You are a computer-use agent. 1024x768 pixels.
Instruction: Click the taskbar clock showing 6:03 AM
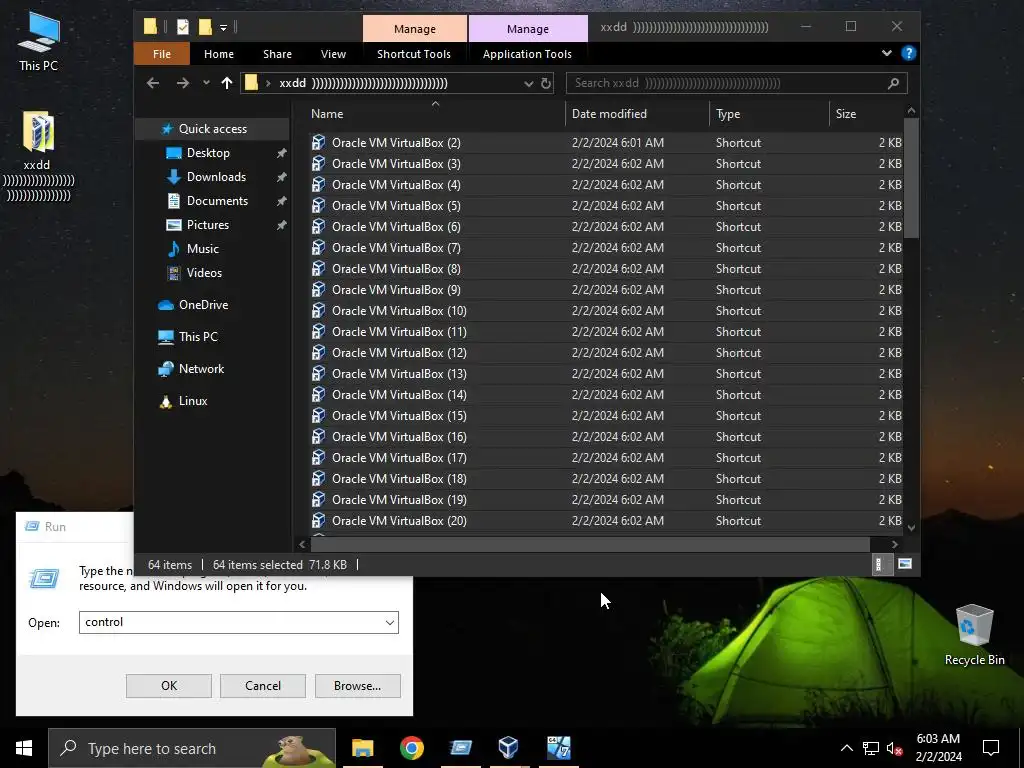pos(938,748)
